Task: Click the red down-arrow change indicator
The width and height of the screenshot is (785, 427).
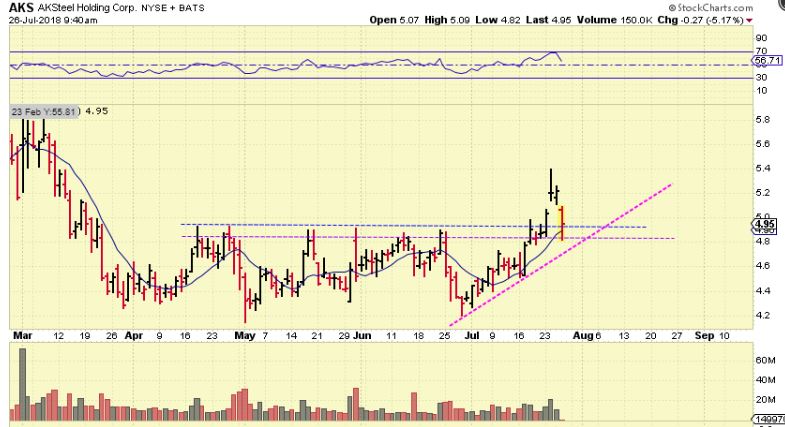Action: pyautogui.click(x=749, y=21)
